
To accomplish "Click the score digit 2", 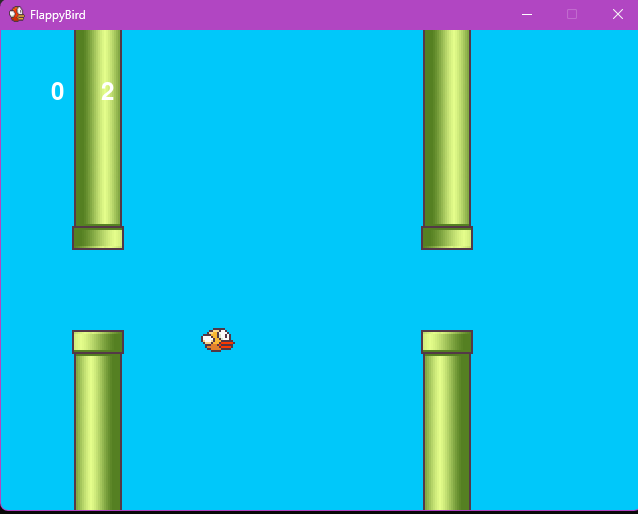I will pos(107,91).
